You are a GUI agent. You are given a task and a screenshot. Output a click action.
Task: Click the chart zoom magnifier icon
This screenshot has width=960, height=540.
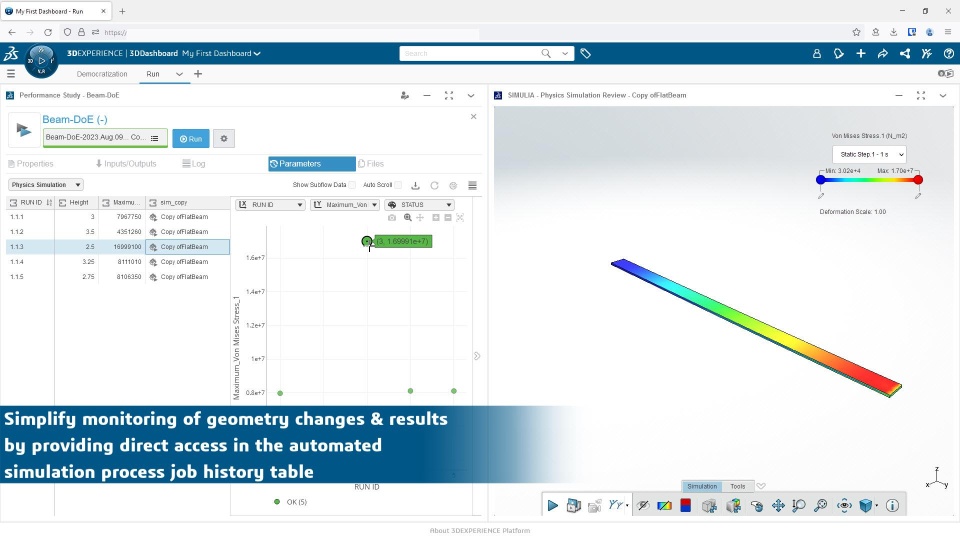tap(407, 217)
